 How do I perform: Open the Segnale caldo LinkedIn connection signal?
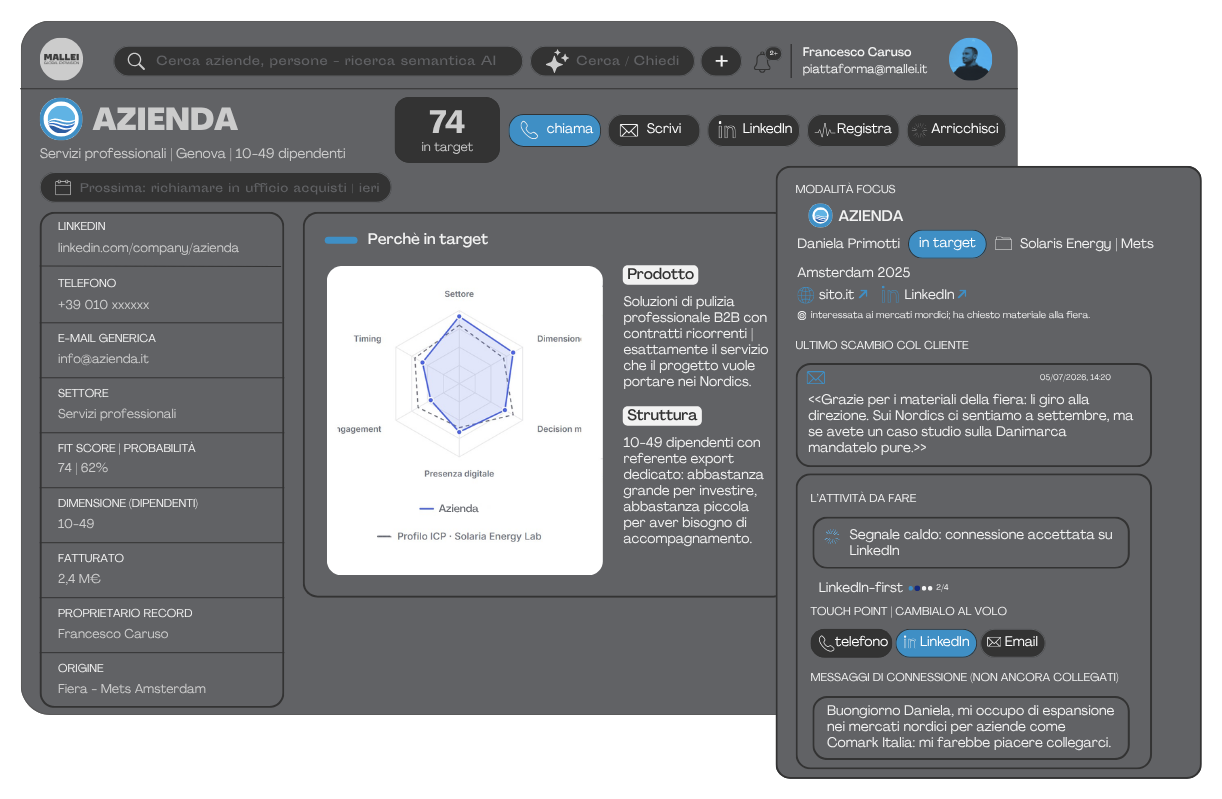pos(971,542)
